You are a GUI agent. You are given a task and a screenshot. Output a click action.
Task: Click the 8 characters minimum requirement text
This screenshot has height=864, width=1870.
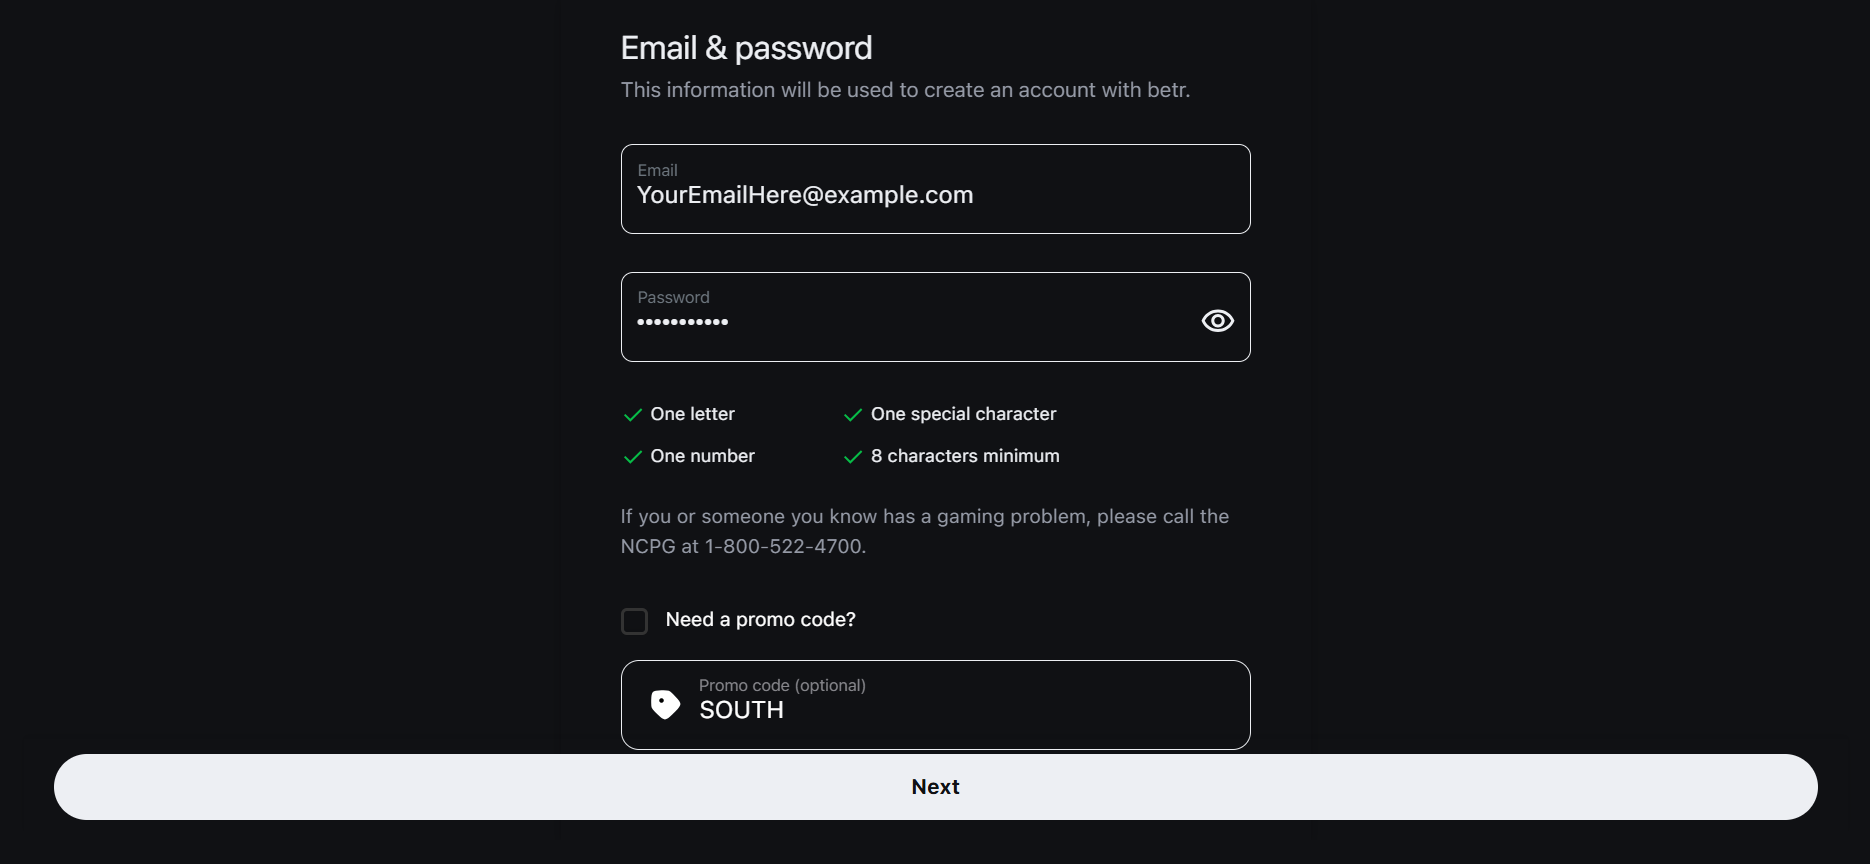click(965, 456)
